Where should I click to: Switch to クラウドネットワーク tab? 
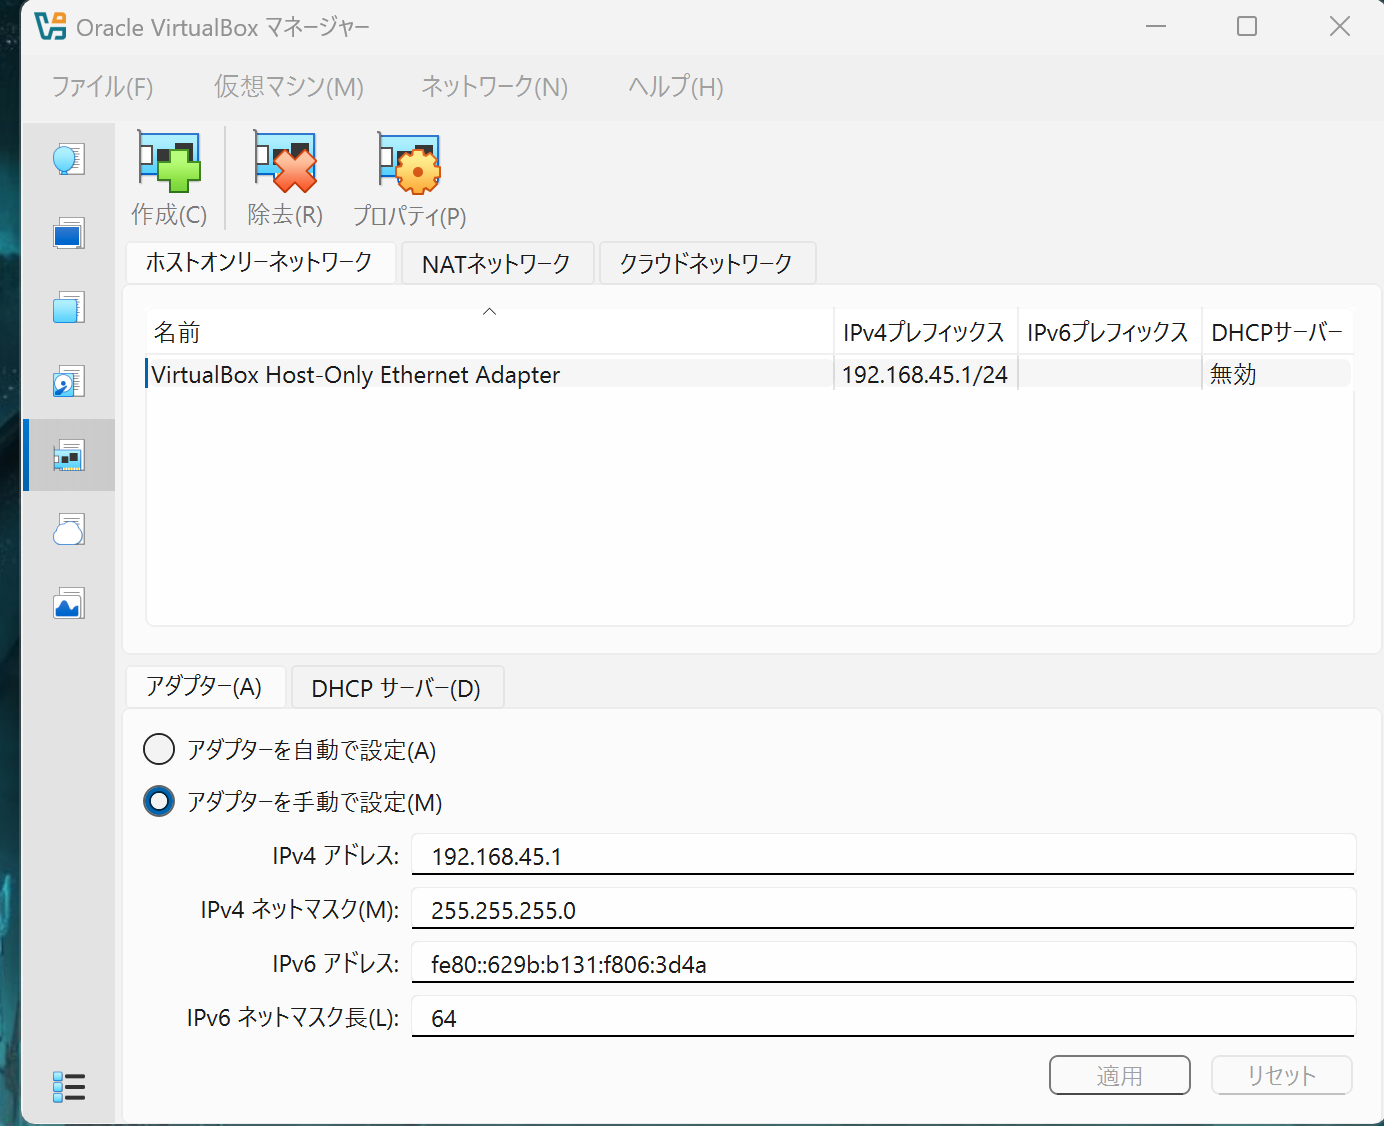(x=707, y=263)
